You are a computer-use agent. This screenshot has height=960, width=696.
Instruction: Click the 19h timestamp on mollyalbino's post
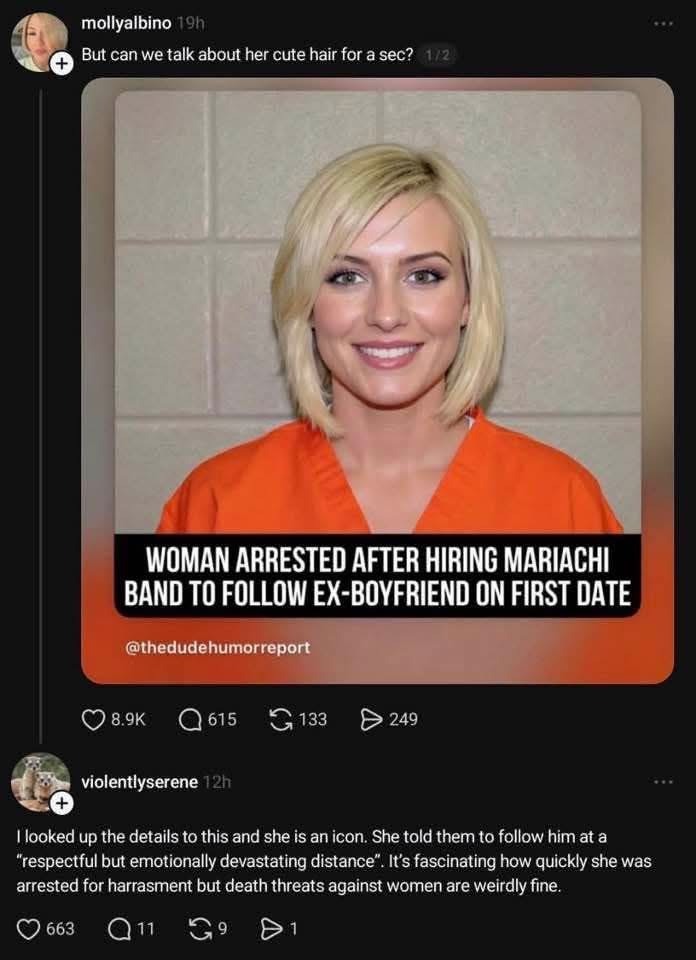(189, 23)
